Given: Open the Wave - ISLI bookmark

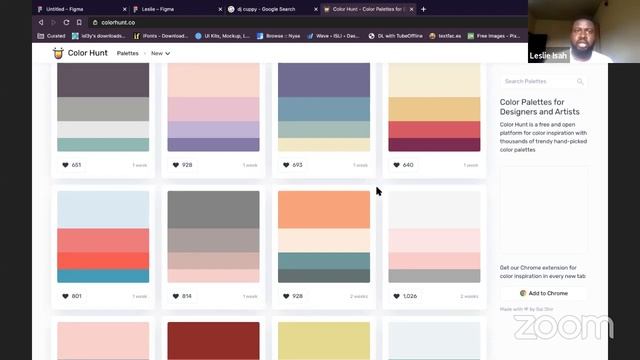Looking at the screenshot, I should [333, 36].
